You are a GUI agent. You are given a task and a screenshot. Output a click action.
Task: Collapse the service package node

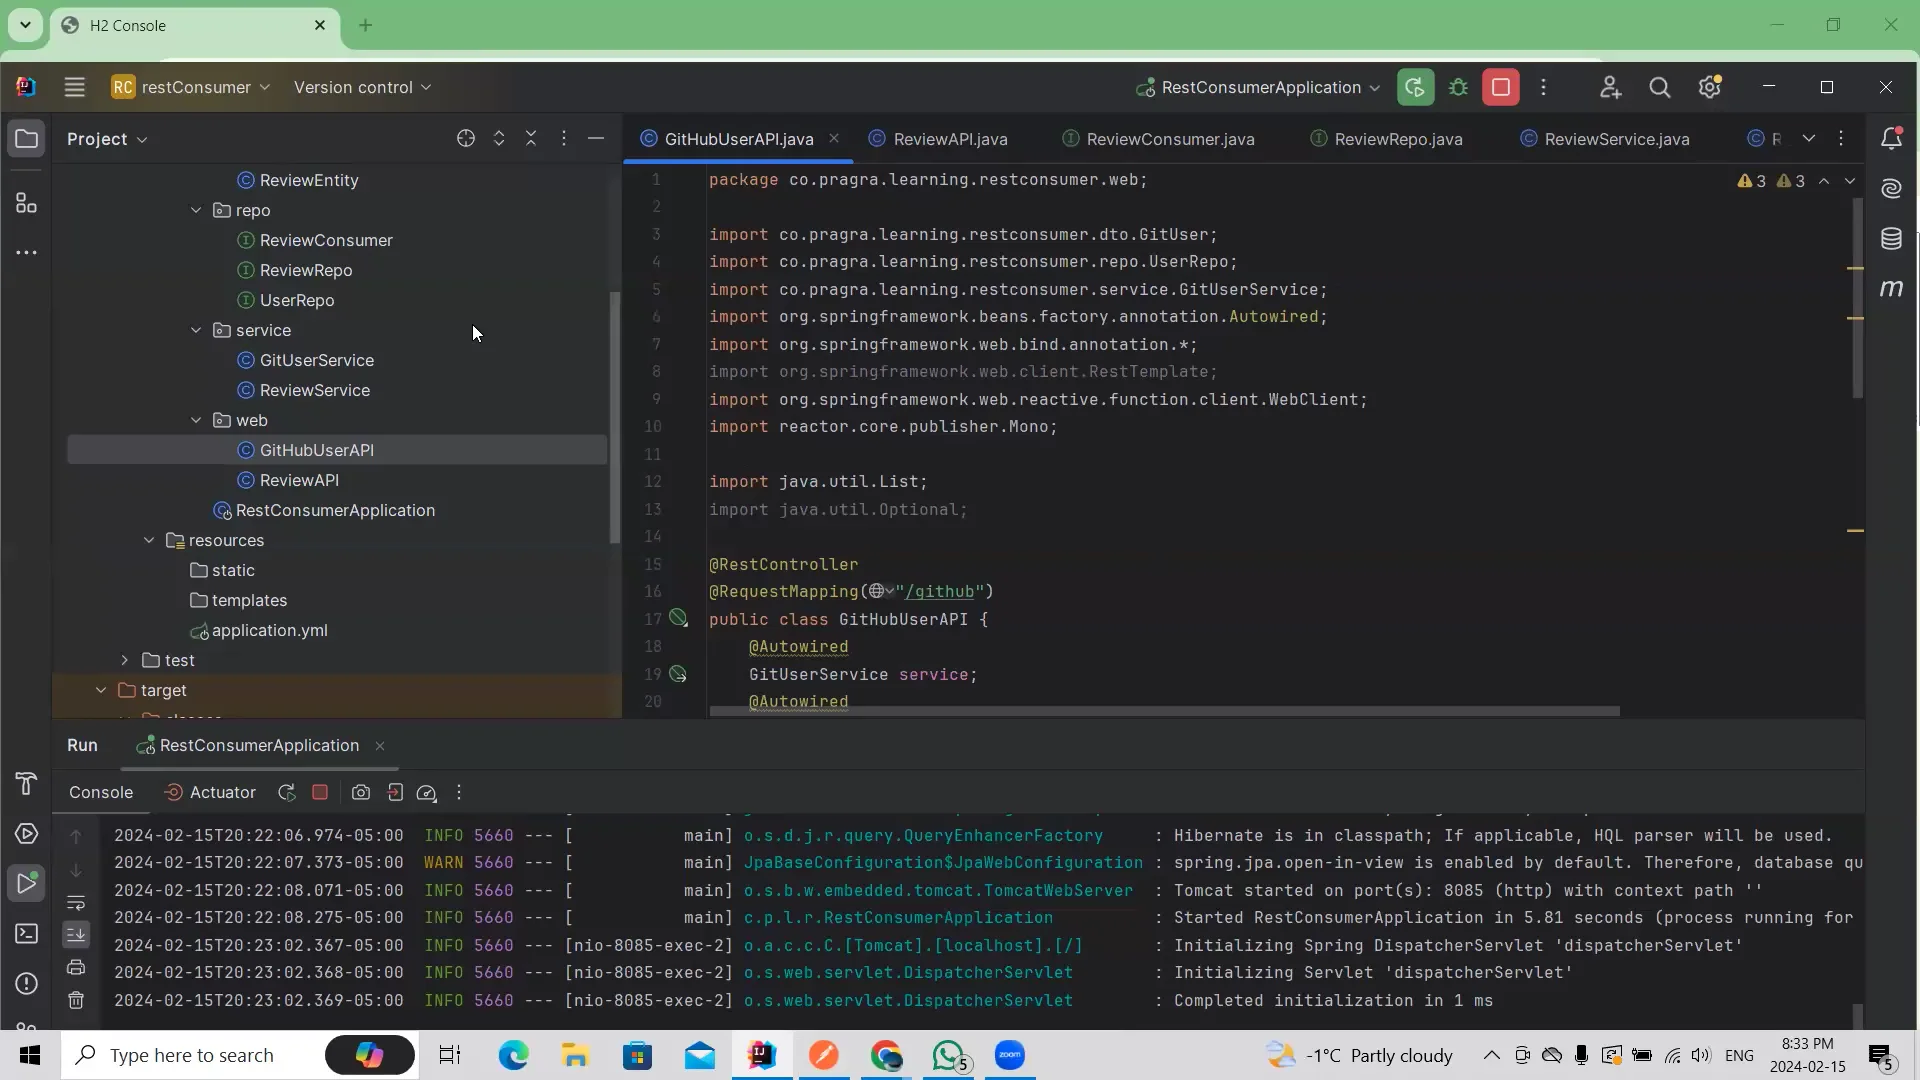196,330
